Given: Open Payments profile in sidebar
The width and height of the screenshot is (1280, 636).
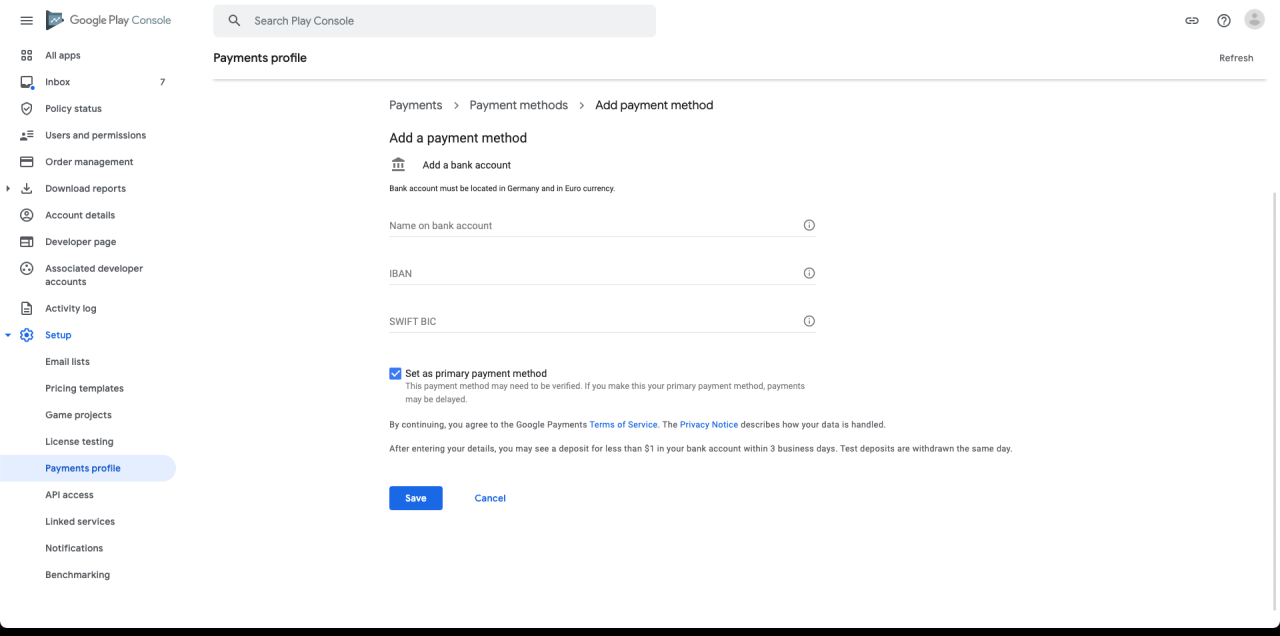Looking at the screenshot, I should (x=83, y=469).
